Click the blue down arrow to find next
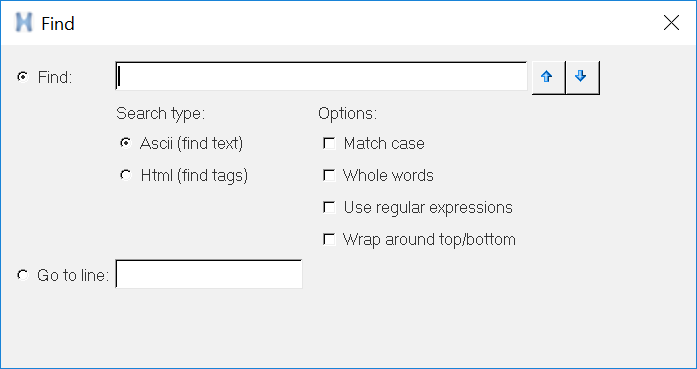 click(582, 77)
